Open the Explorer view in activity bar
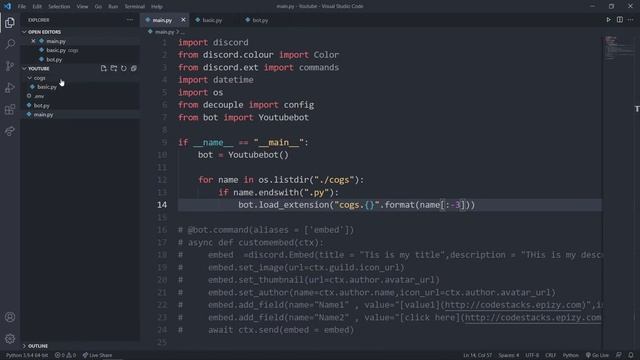This screenshot has width=640, height=360. 10,22
